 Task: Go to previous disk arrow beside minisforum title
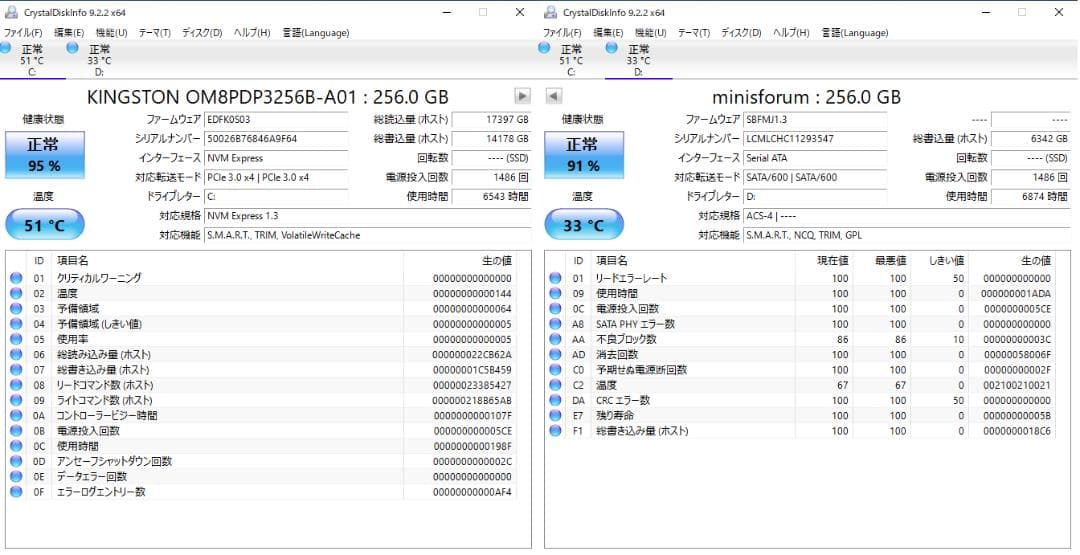pyautogui.click(x=553, y=96)
